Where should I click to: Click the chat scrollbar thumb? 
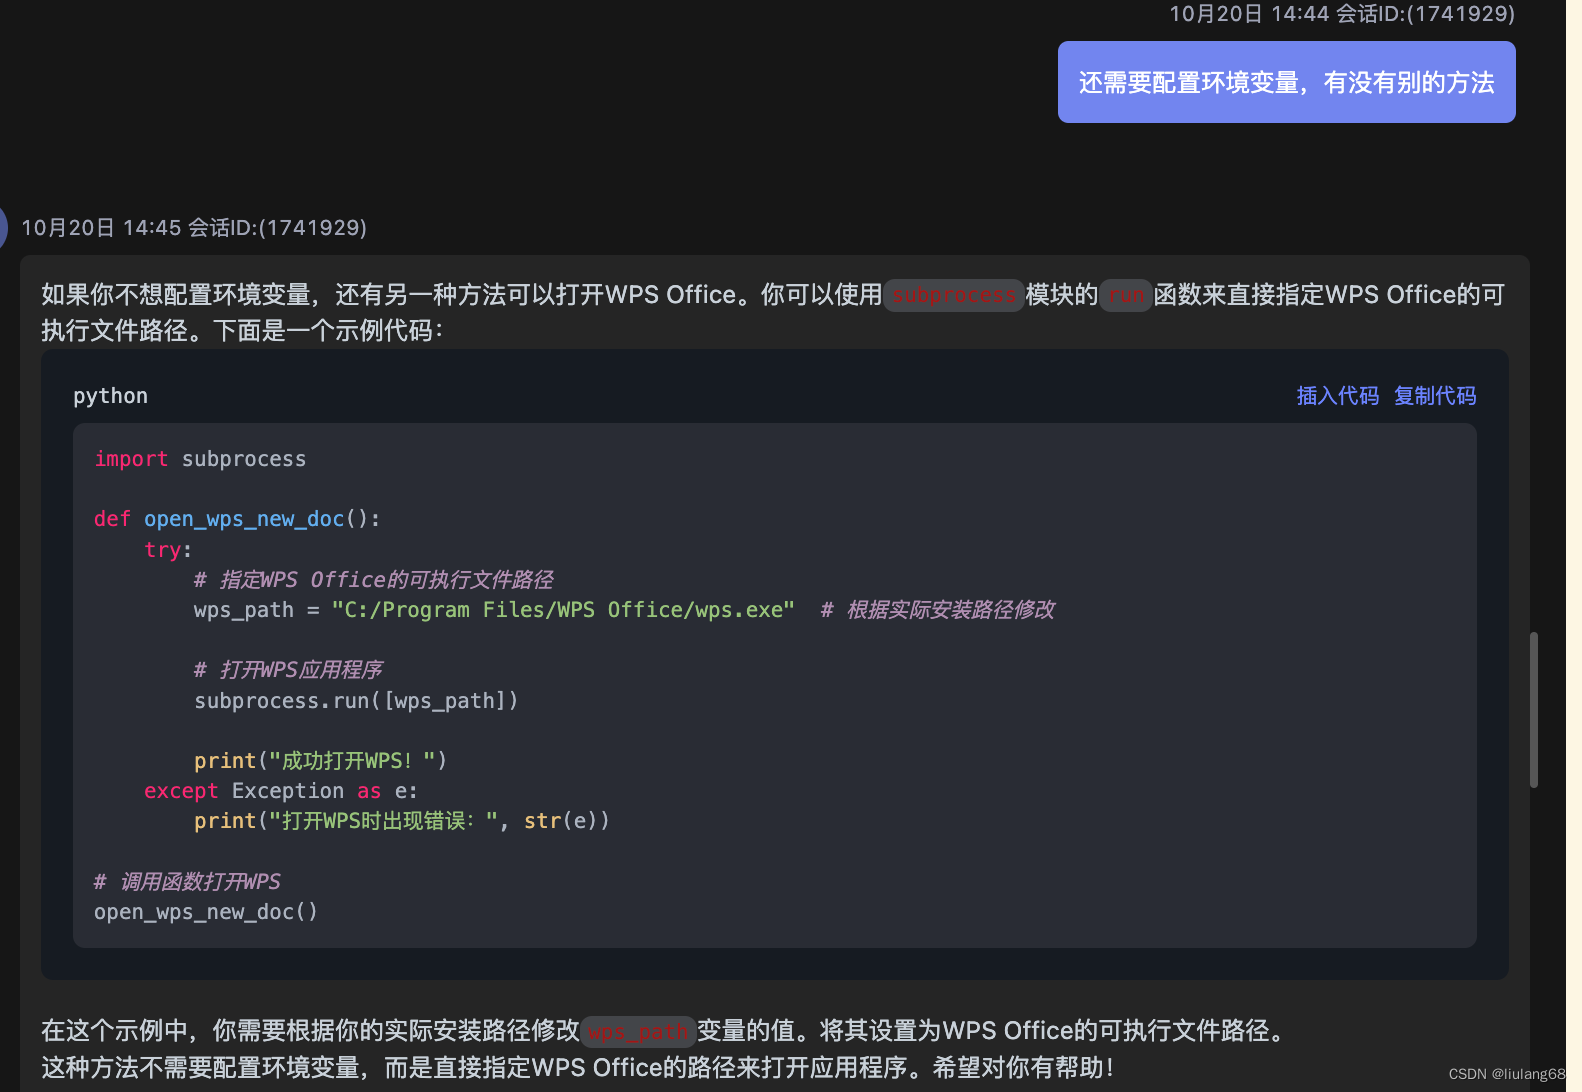(x=1534, y=710)
